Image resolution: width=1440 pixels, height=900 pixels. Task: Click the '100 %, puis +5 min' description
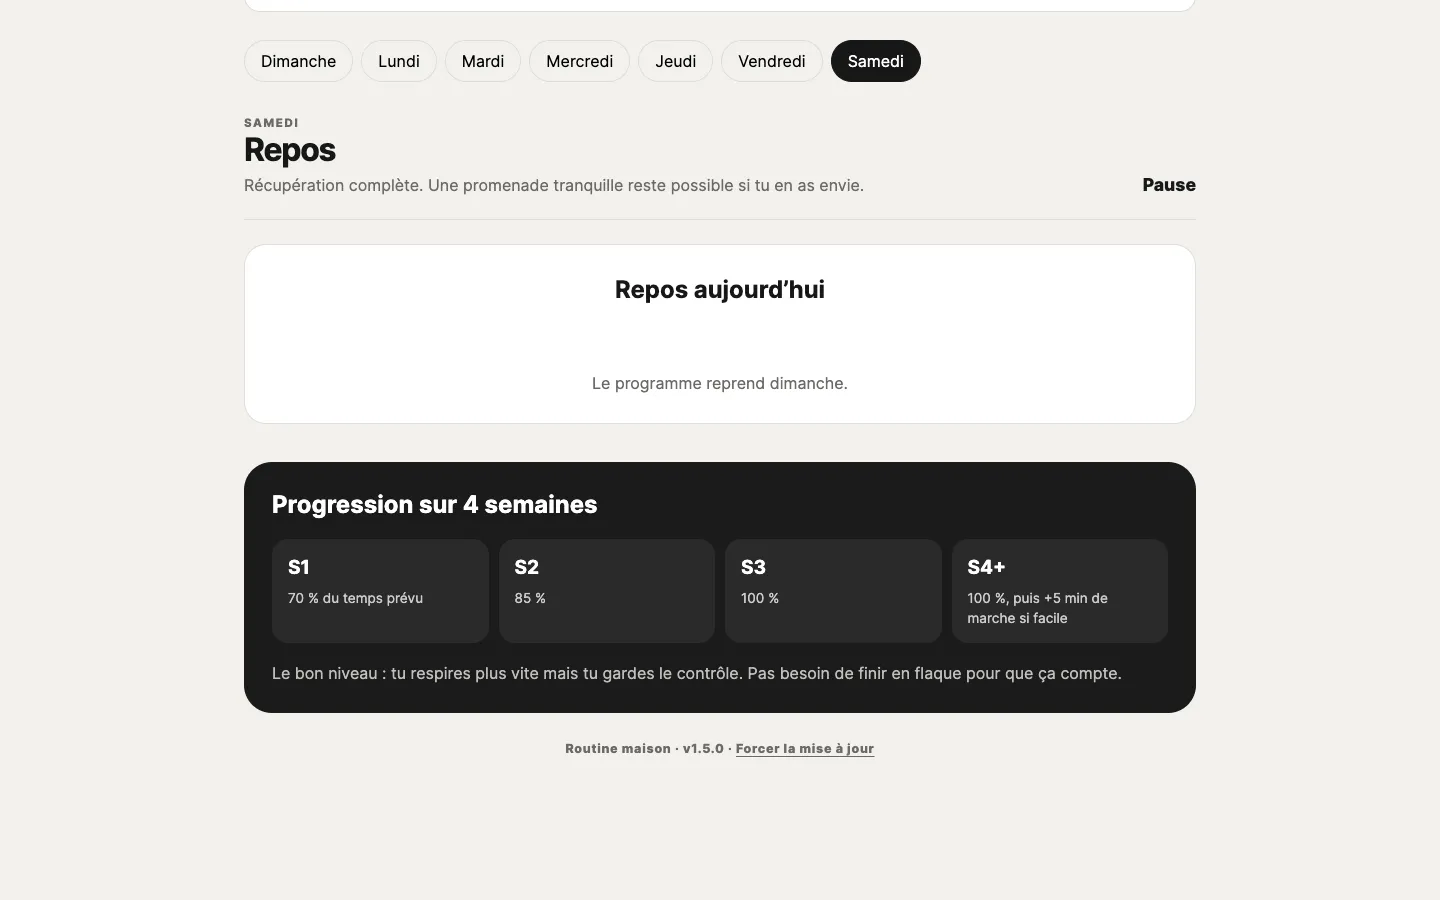(x=1038, y=608)
